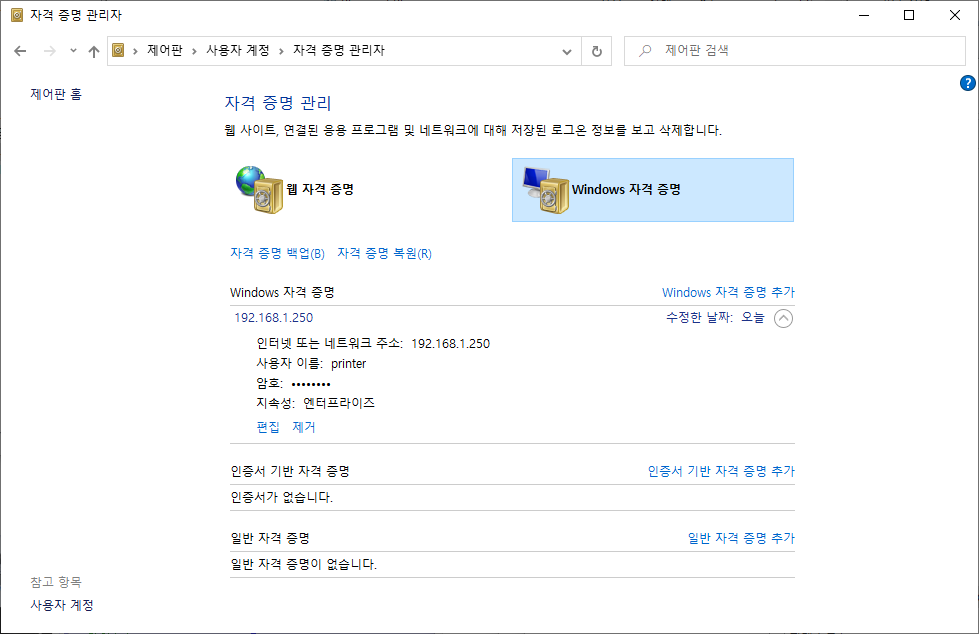
Task: Click the title bar 자격 증명 관리자 icon
Action: tap(17, 15)
